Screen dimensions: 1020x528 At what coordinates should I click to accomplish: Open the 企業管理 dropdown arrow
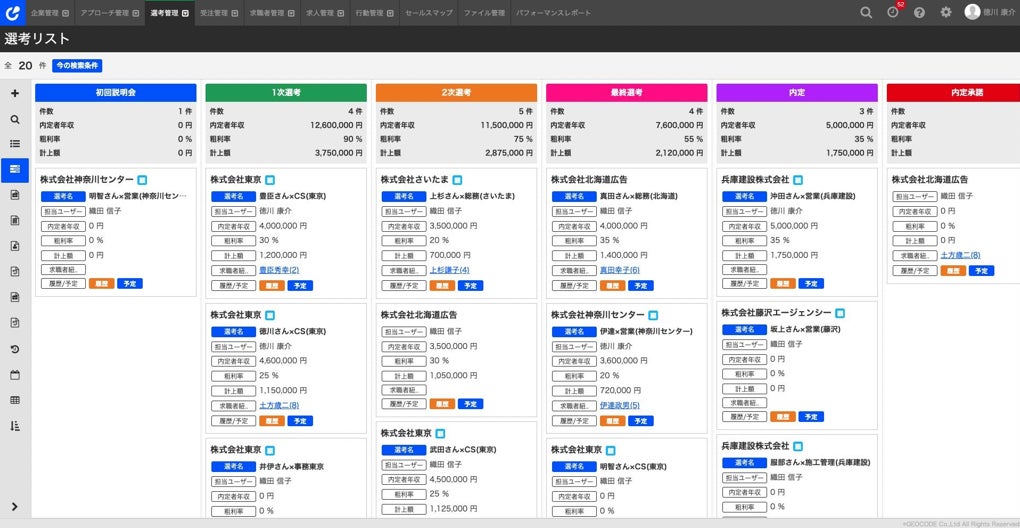66,13
